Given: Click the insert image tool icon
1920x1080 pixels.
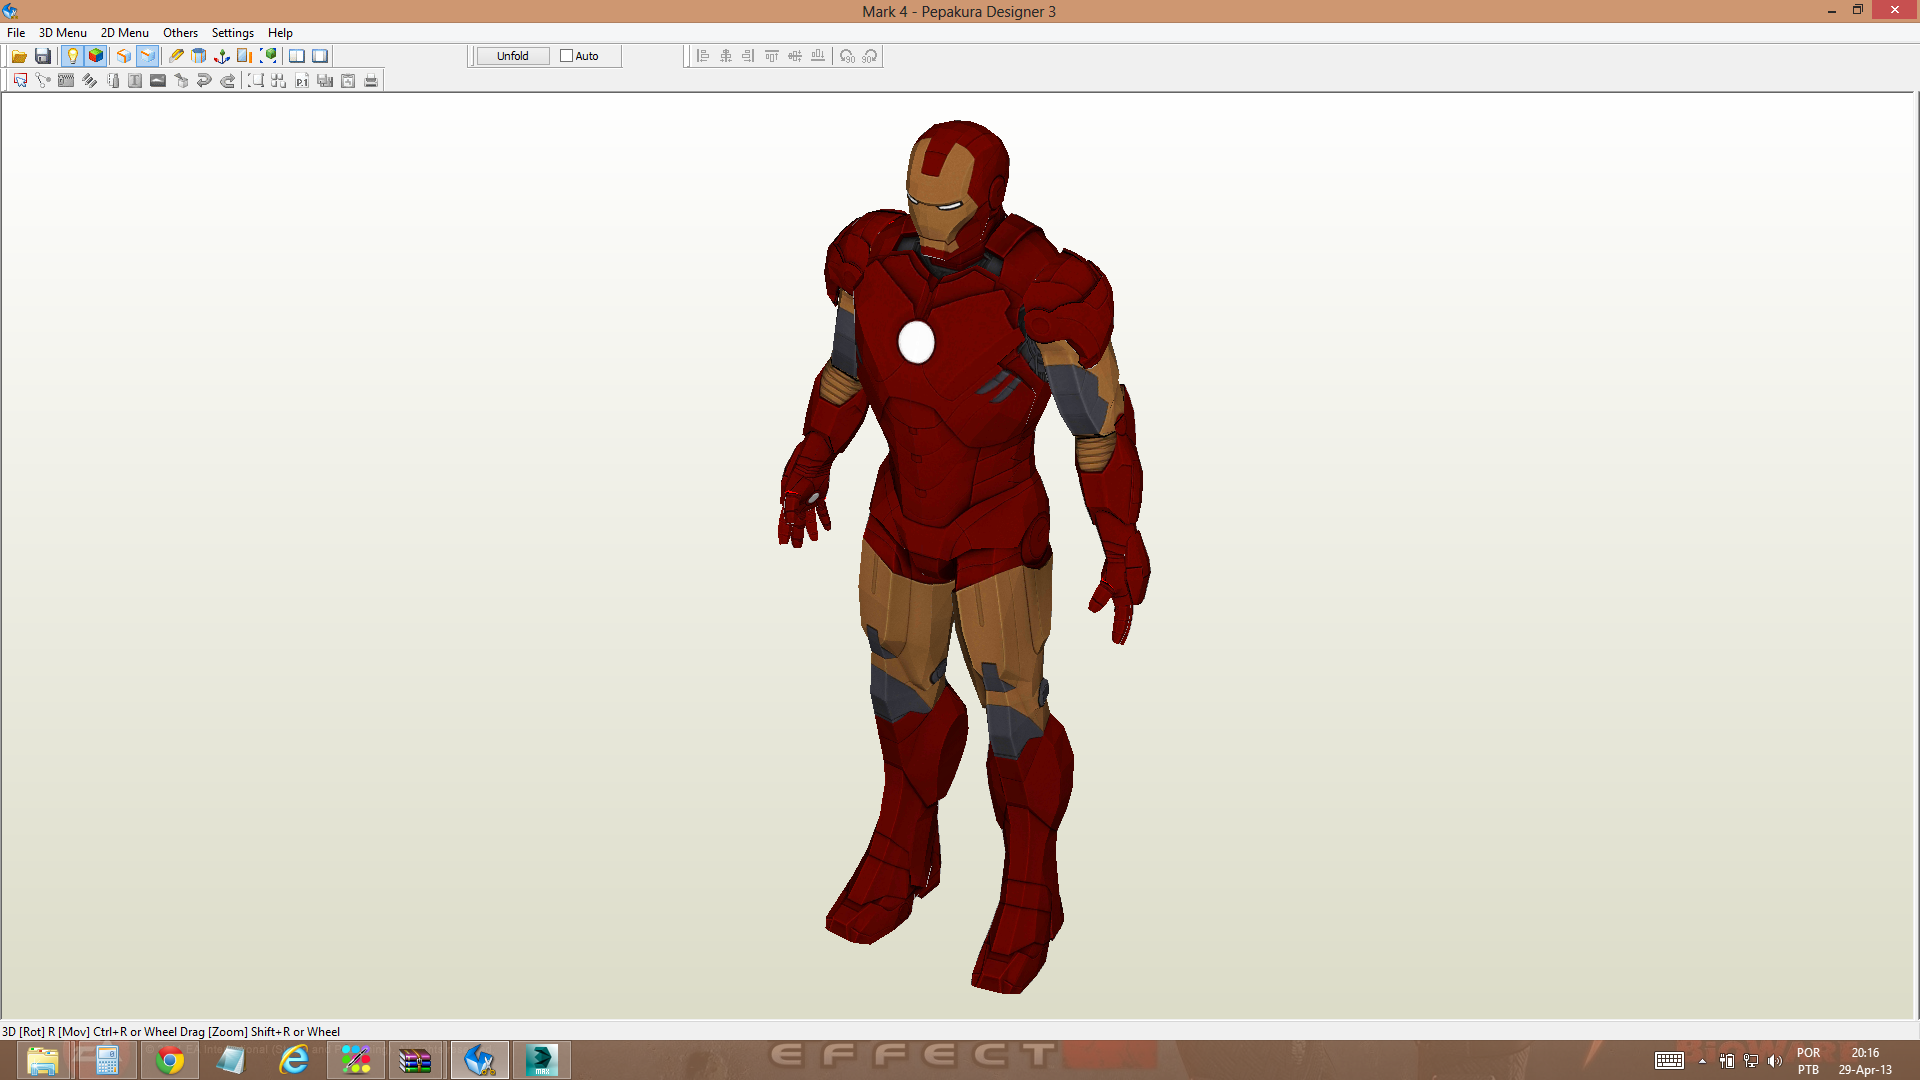Looking at the screenshot, I should (158, 81).
